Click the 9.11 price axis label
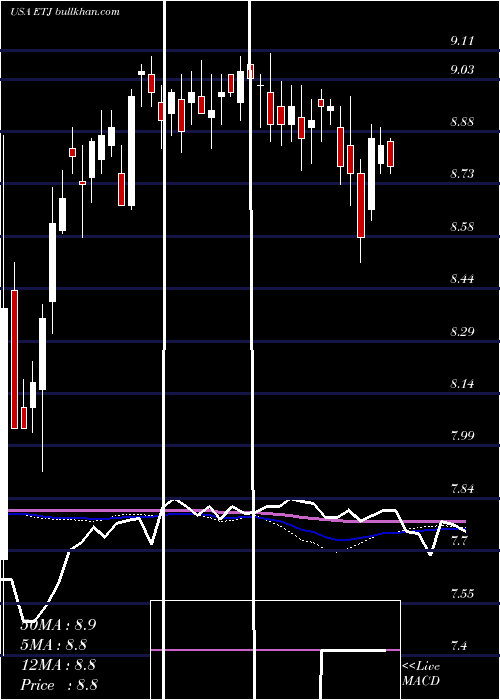This screenshot has height=700, width=500. pos(462,41)
